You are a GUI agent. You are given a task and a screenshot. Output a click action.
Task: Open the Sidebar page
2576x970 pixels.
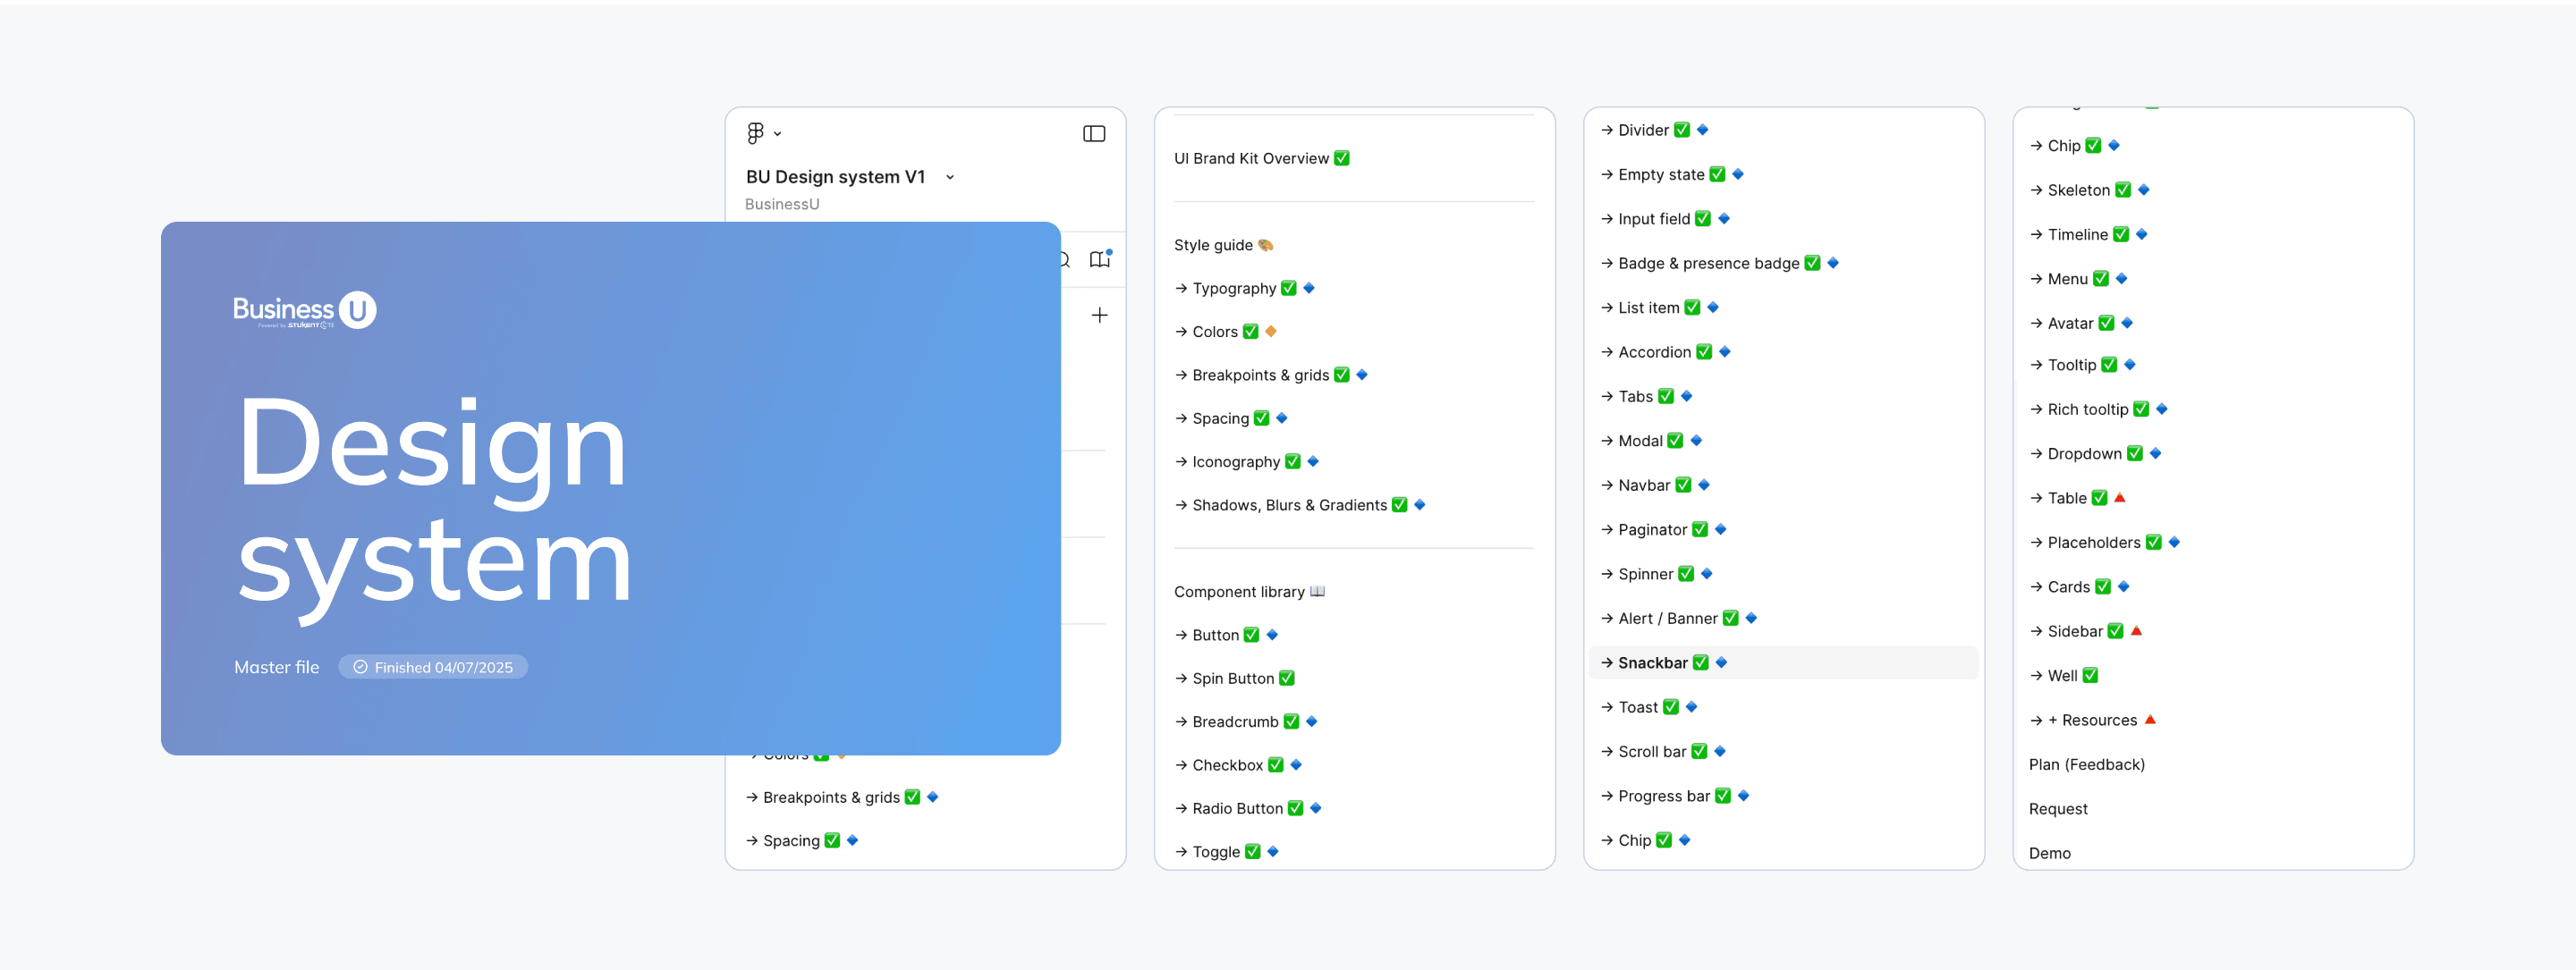click(x=2085, y=631)
